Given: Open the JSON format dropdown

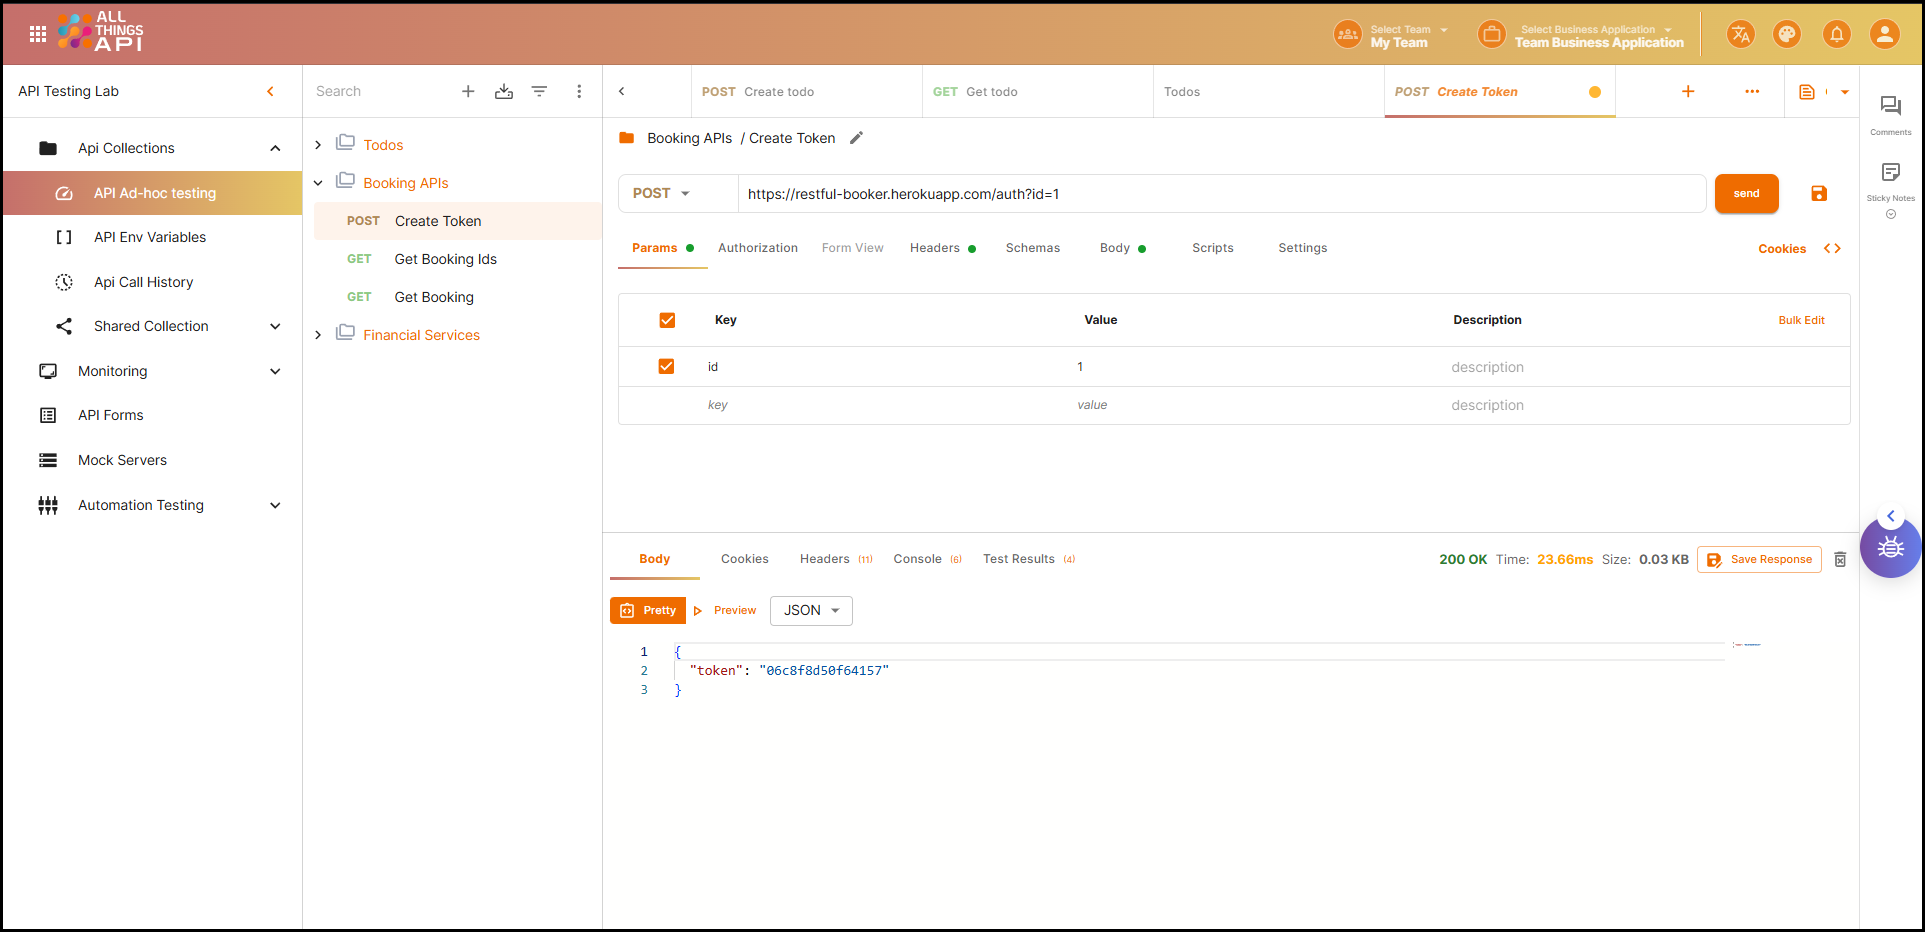Looking at the screenshot, I should coord(811,611).
